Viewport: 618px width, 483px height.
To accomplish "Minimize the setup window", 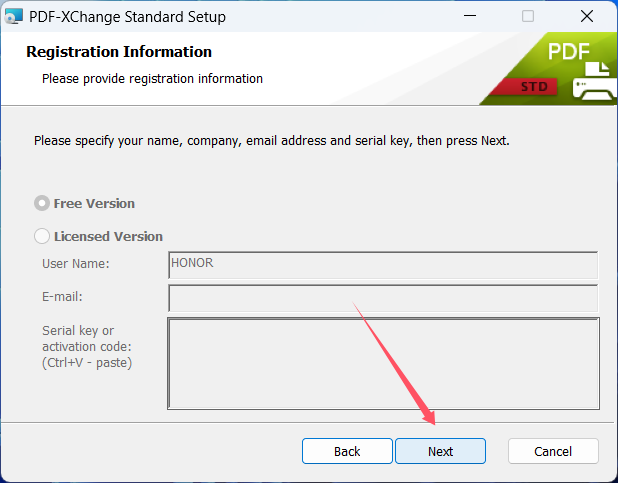I will pos(470,16).
